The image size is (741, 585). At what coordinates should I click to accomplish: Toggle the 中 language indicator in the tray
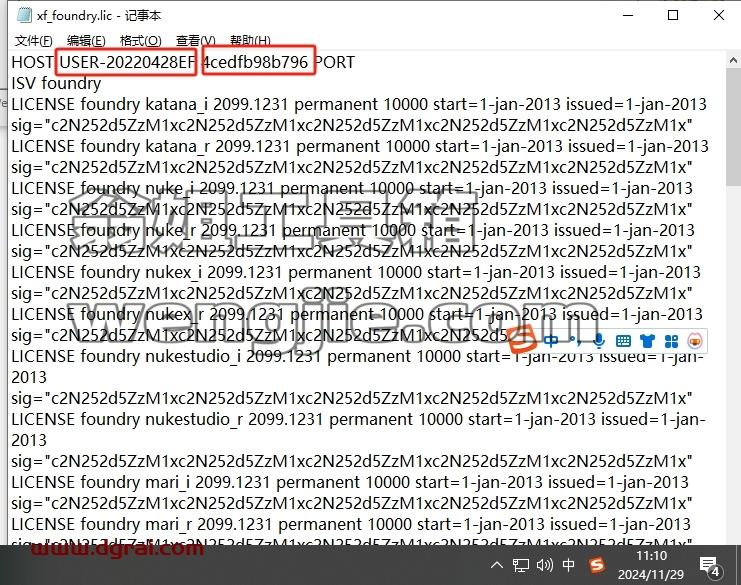click(x=569, y=565)
